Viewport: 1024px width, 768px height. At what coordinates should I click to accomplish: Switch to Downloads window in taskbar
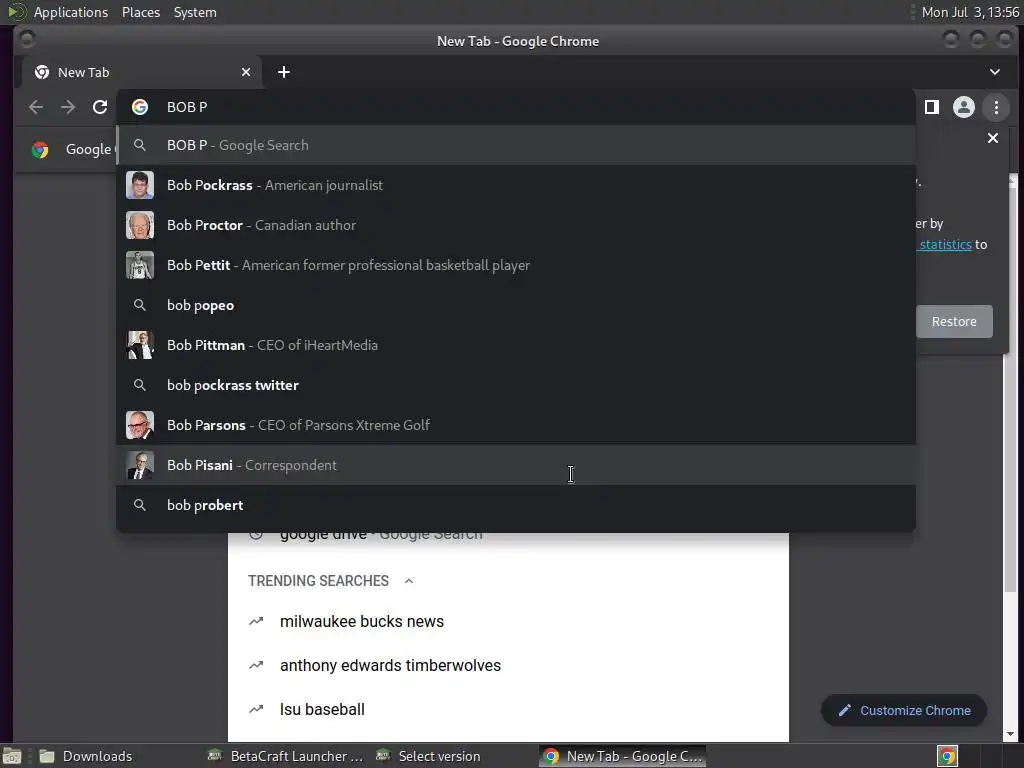(86, 756)
